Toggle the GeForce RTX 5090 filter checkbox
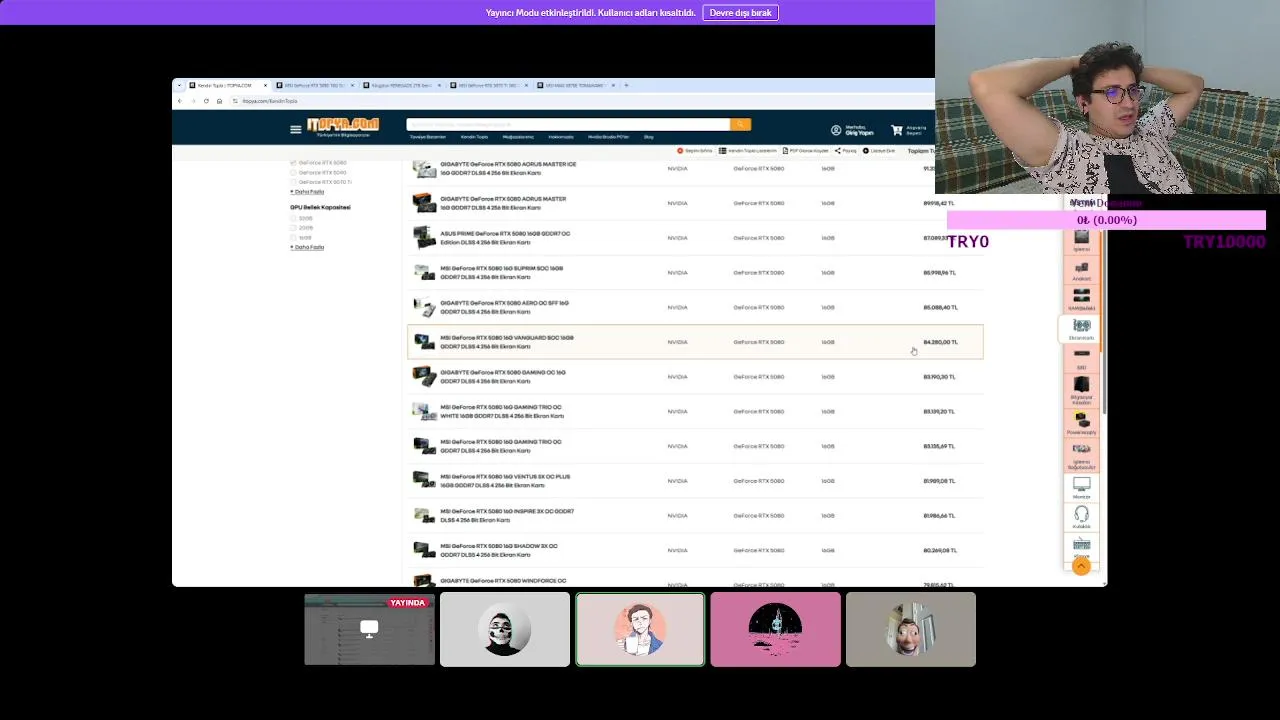The height and width of the screenshot is (720, 1280). (x=293, y=172)
